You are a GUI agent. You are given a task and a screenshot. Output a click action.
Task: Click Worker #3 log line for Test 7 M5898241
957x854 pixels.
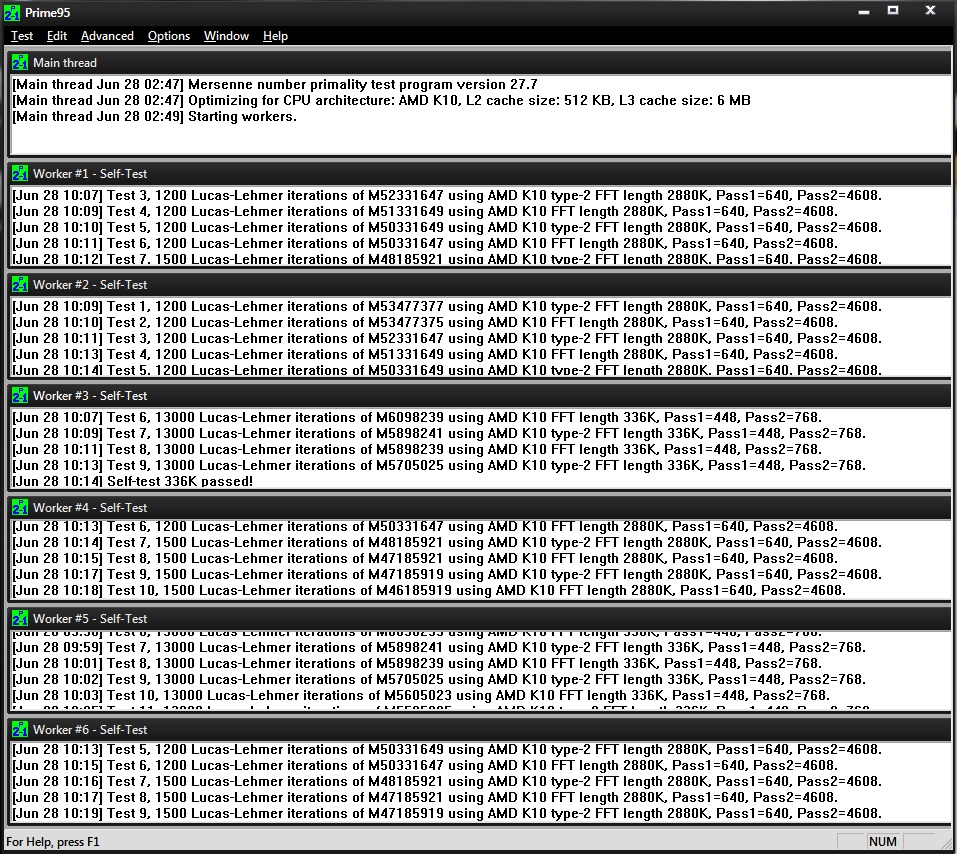point(439,433)
